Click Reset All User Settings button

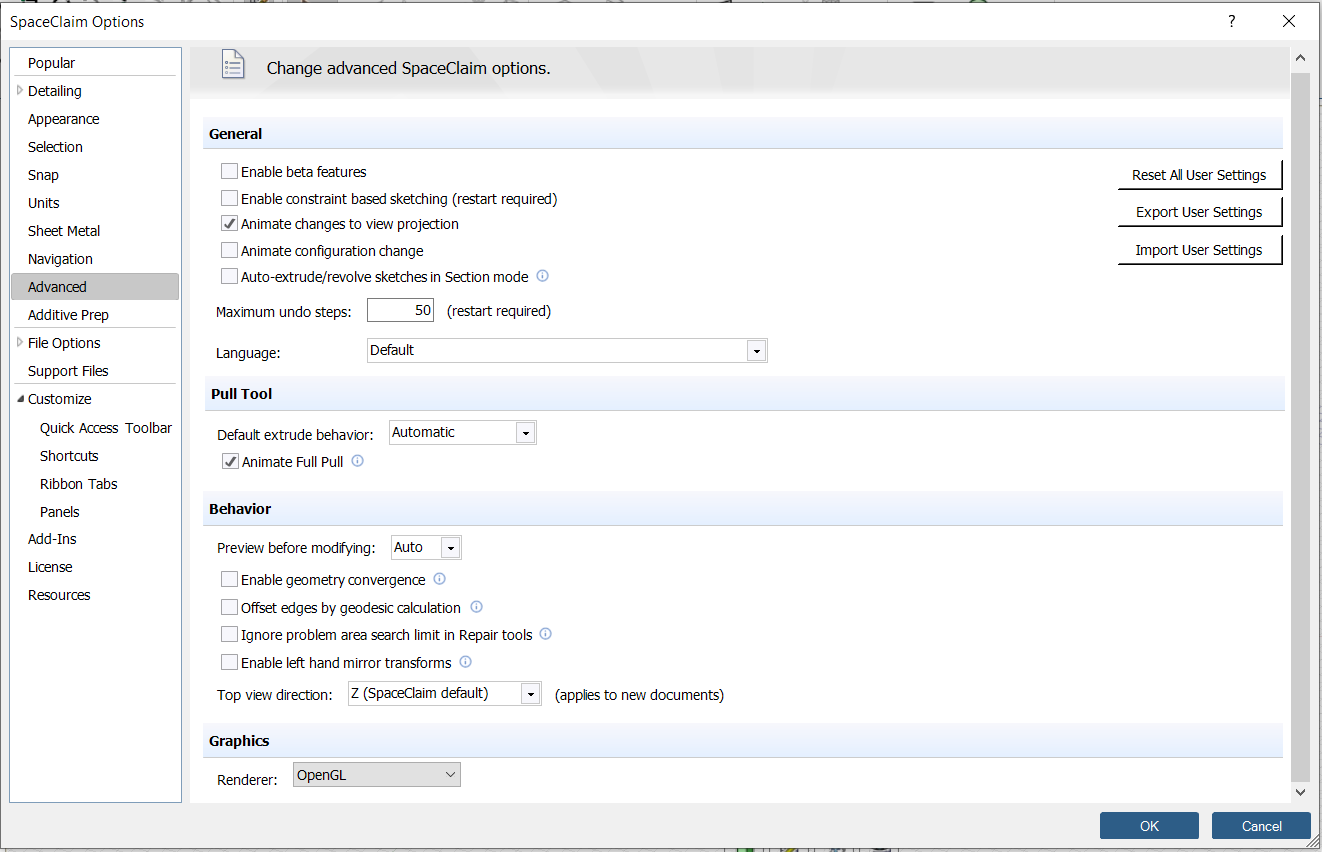click(x=1199, y=175)
